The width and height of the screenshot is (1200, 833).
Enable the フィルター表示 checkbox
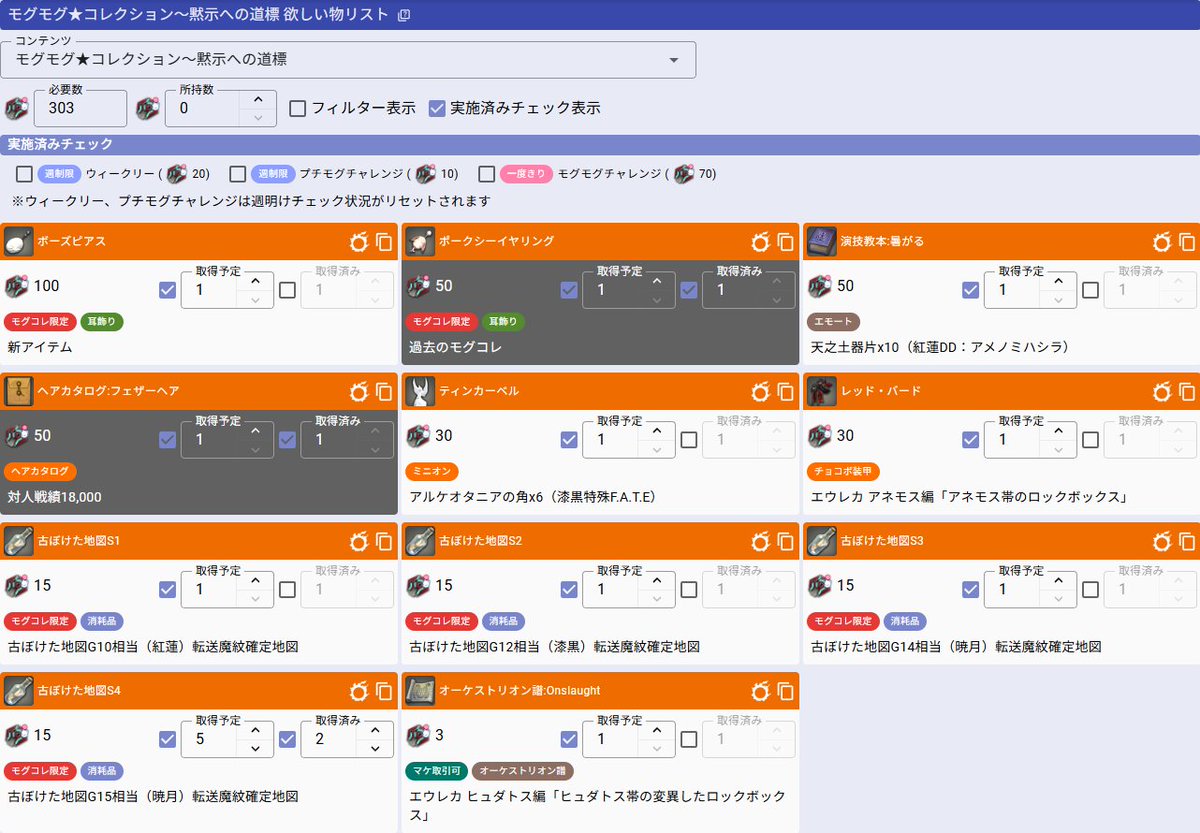297,108
